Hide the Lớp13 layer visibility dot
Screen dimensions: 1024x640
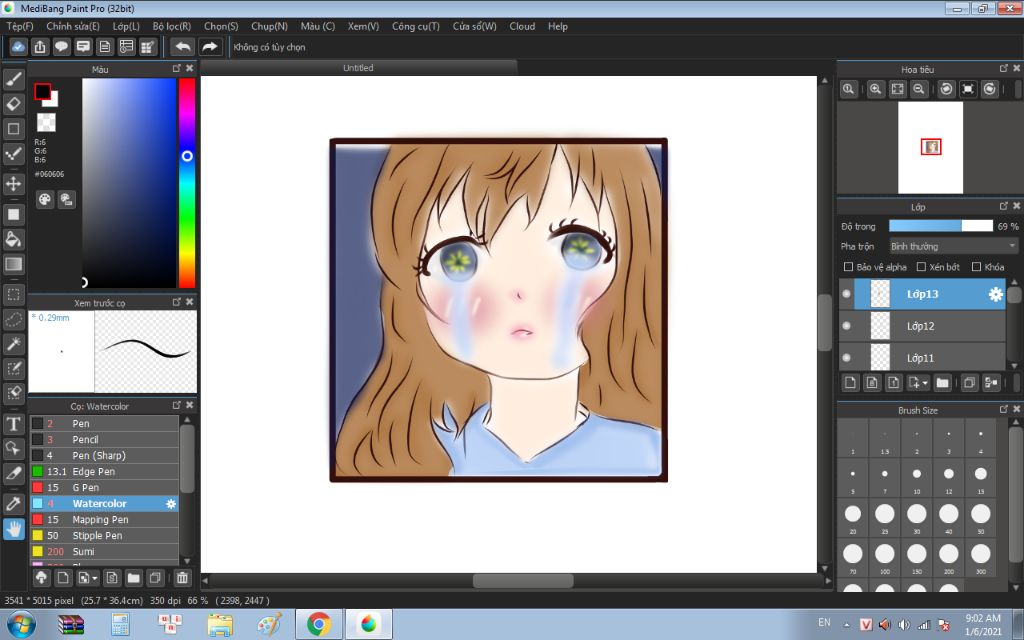point(846,294)
